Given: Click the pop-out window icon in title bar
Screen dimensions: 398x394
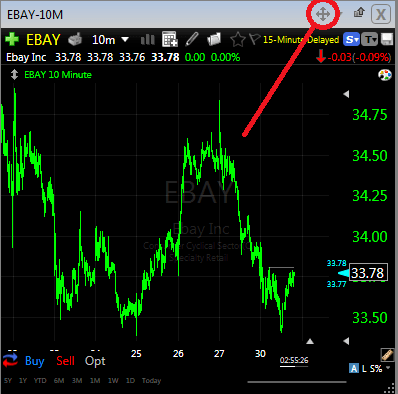Looking at the screenshot, I should click(x=359, y=13).
